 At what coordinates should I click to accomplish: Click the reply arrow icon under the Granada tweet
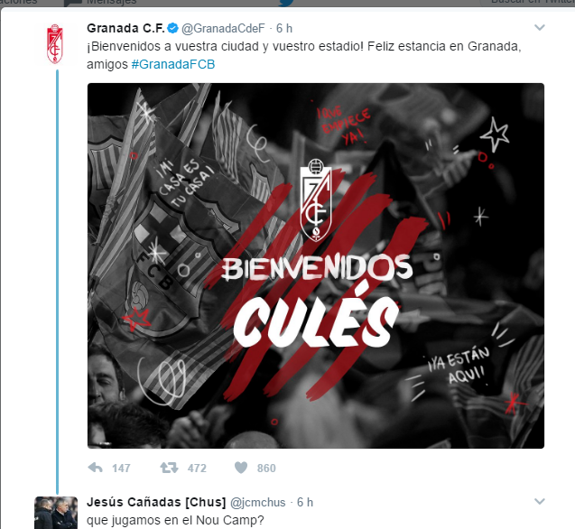(x=96, y=468)
